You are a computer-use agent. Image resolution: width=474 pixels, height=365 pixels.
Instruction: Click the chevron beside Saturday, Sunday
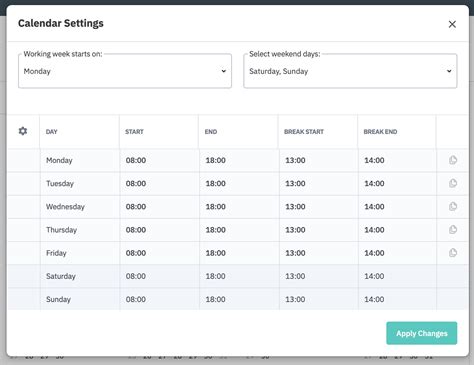click(x=449, y=71)
